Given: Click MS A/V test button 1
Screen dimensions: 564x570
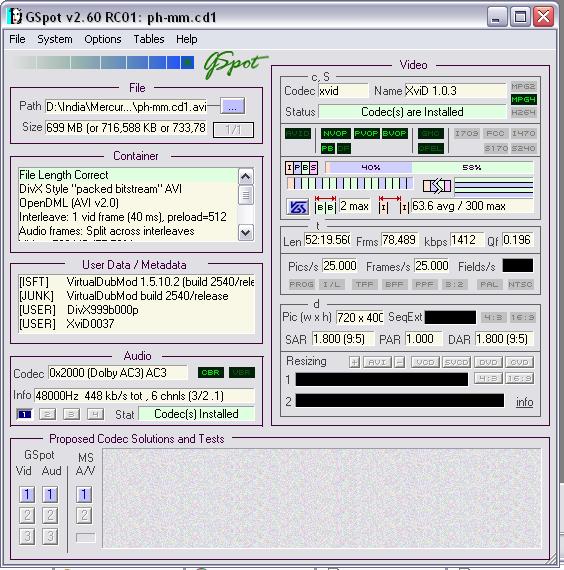Looking at the screenshot, I should tap(84, 494).
